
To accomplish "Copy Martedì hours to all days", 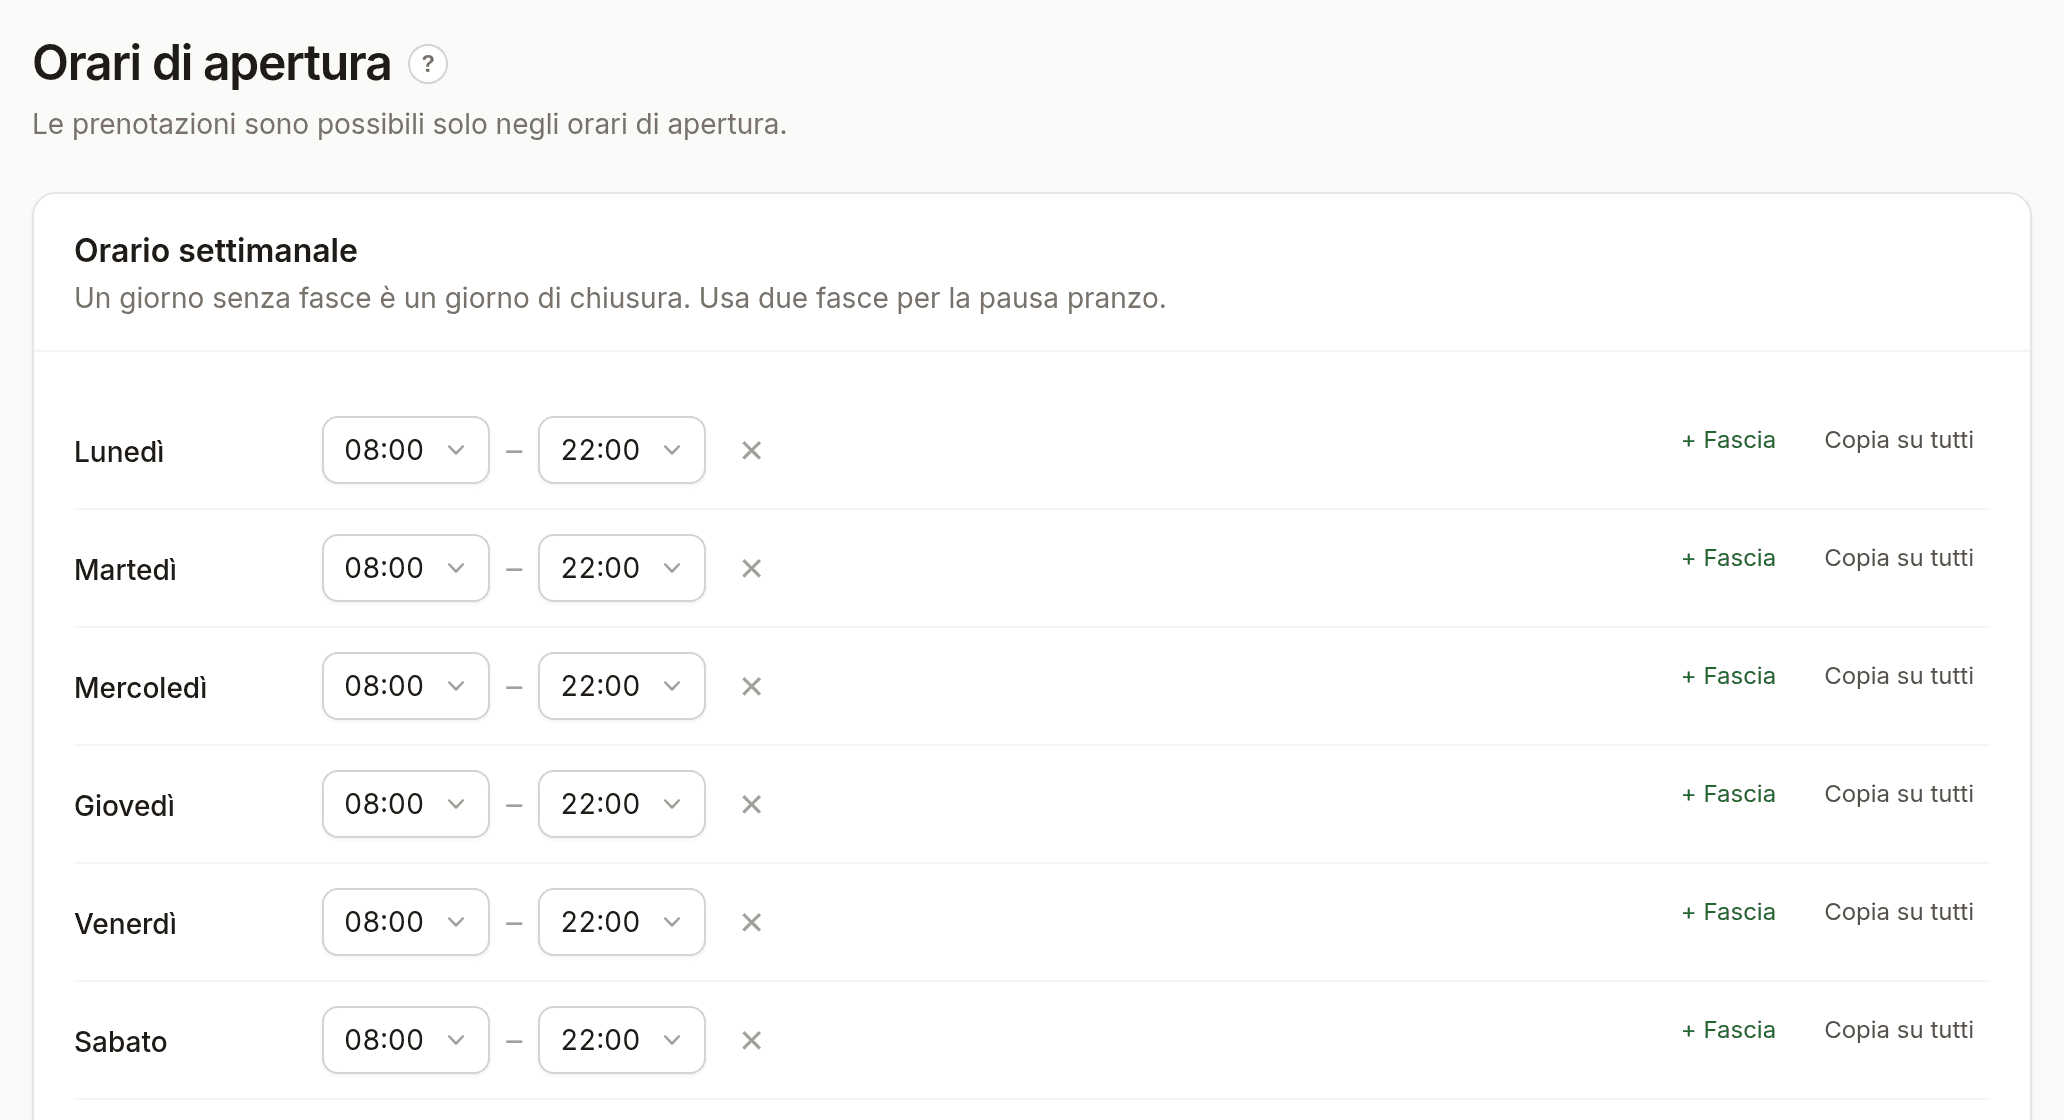I will [1899, 558].
